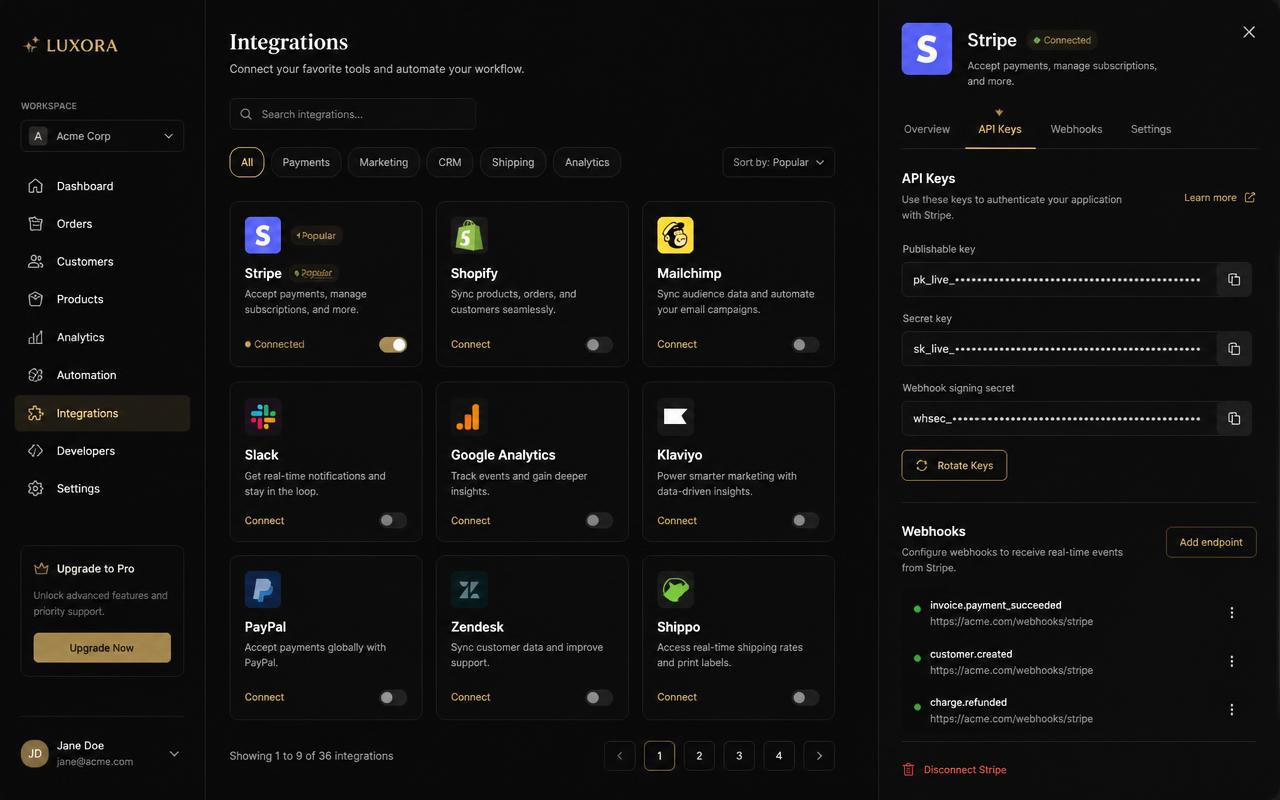Open the Settings tab in Stripe panel
The width and height of the screenshot is (1280, 800).
(x=1151, y=129)
